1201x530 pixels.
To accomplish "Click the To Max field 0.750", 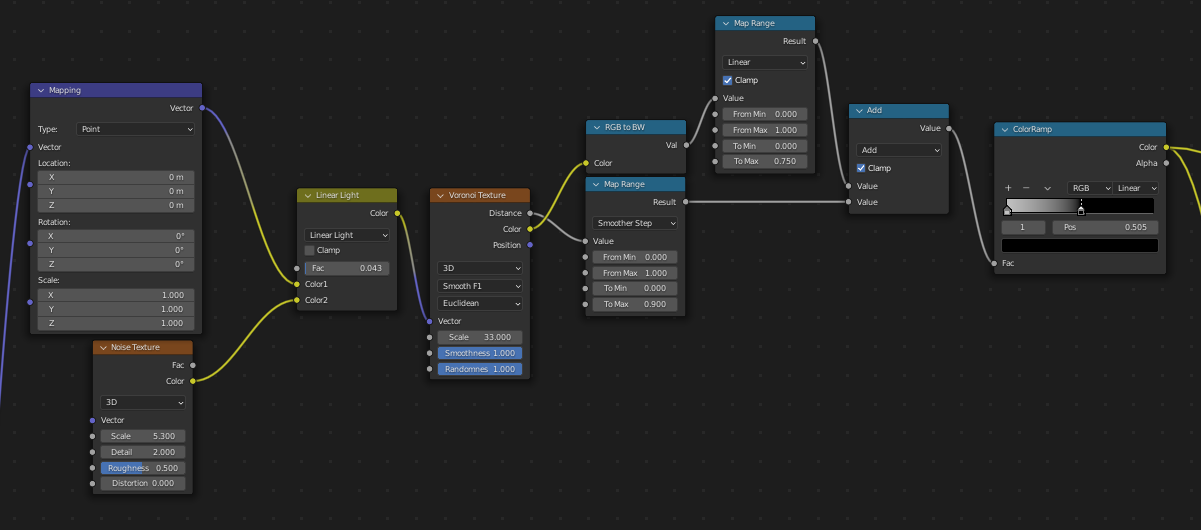I will click(765, 161).
